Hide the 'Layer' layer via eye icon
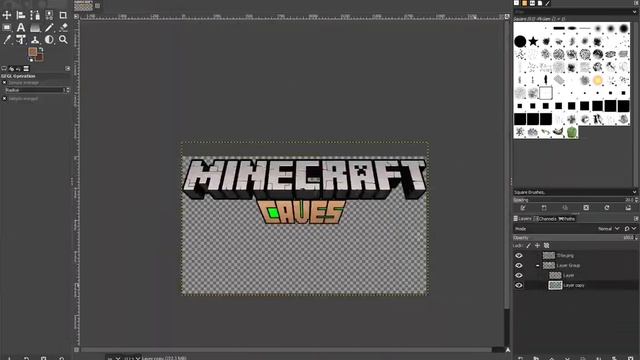 coord(519,276)
